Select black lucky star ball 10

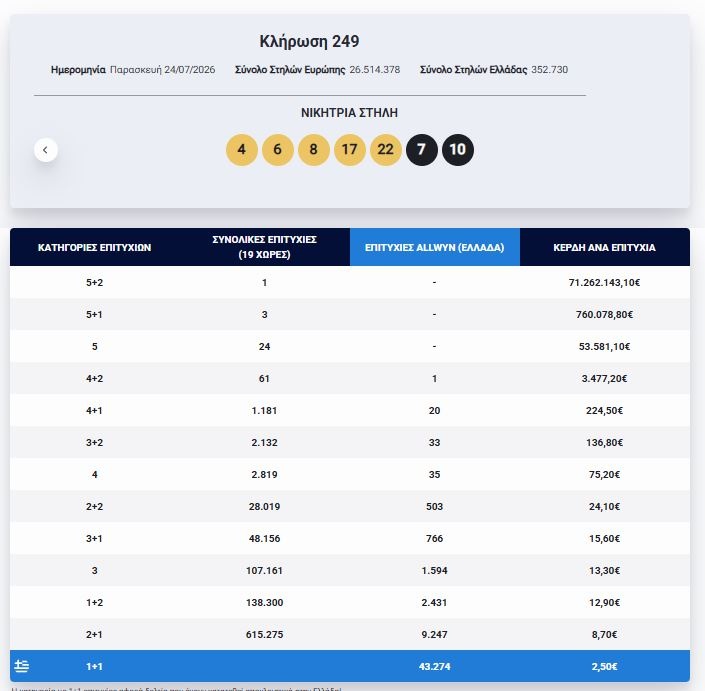(x=457, y=150)
